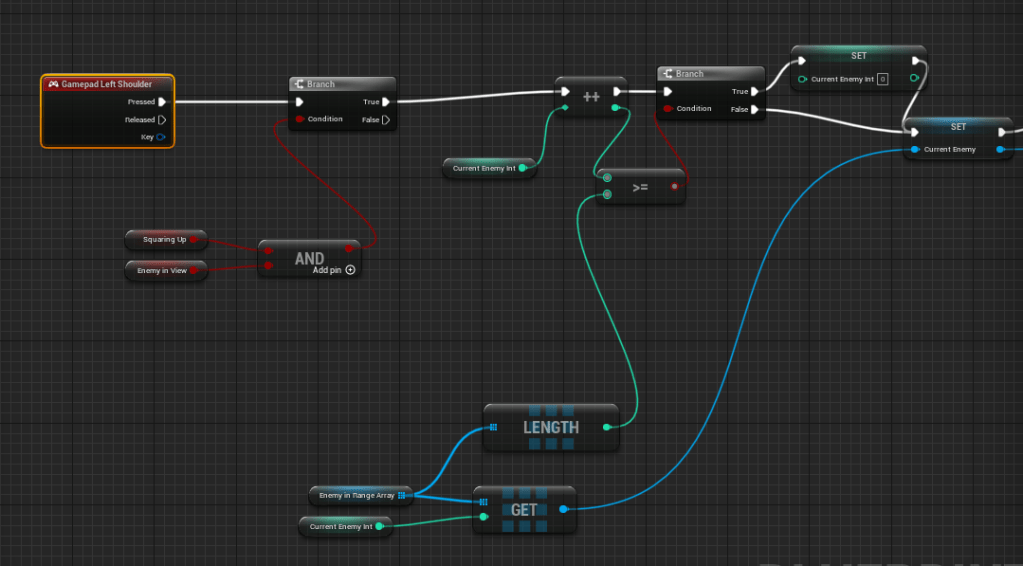This screenshot has width=1023, height=566.
Task: Select the Enemy in Range Array variable node
Action: (x=355, y=495)
